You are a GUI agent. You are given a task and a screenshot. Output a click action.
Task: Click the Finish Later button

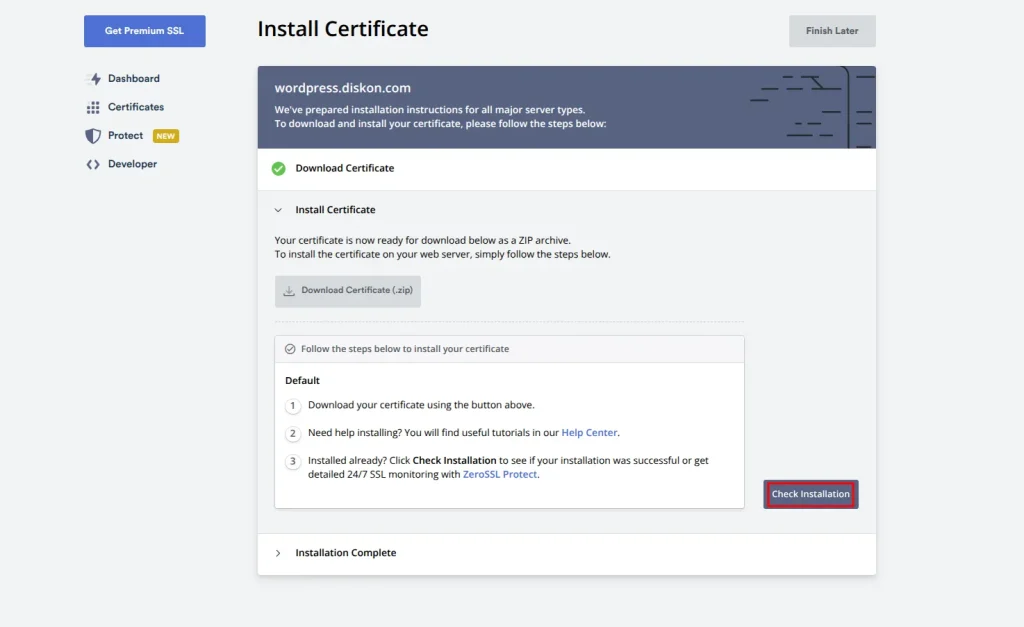(x=832, y=31)
